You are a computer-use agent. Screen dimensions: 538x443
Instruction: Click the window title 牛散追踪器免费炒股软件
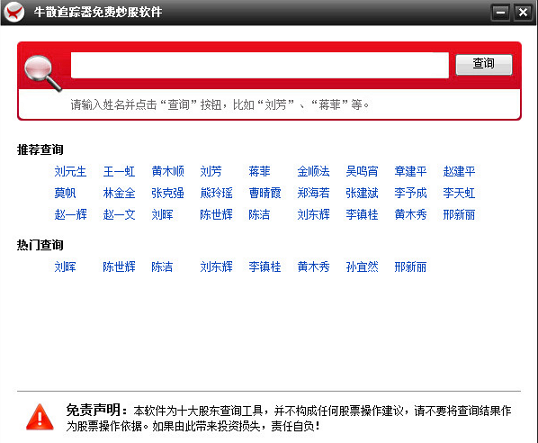click(98, 12)
